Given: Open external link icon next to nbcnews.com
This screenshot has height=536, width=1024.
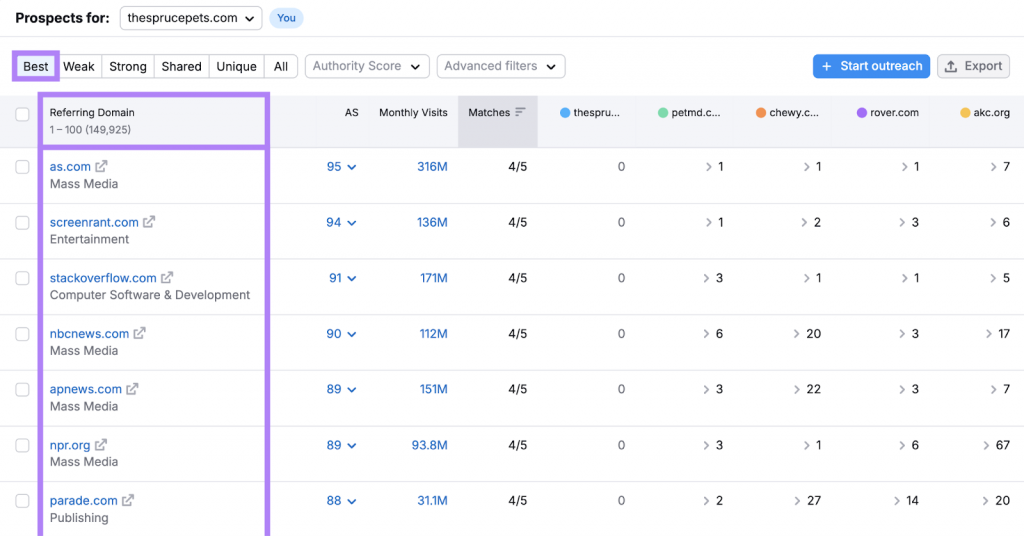Looking at the screenshot, I should (140, 334).
